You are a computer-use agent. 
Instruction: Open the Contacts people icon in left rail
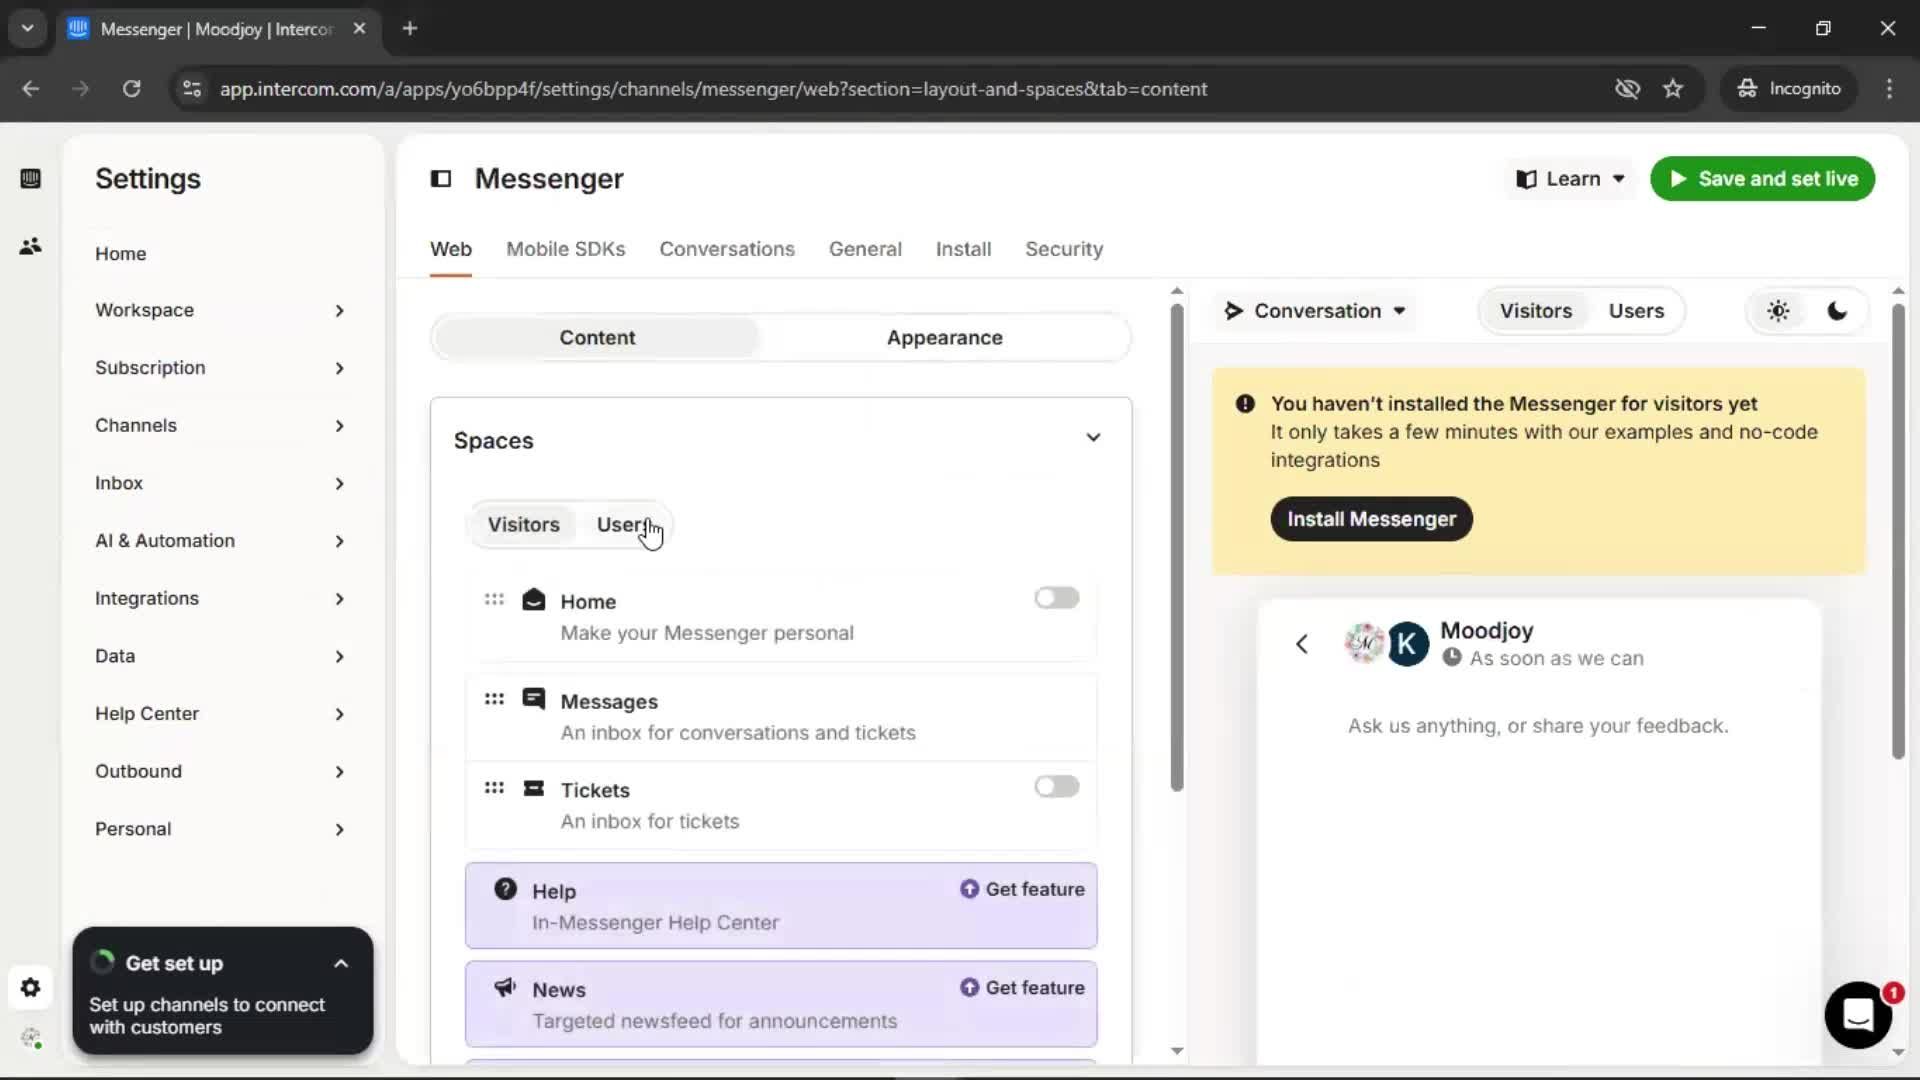pos(30,246)
